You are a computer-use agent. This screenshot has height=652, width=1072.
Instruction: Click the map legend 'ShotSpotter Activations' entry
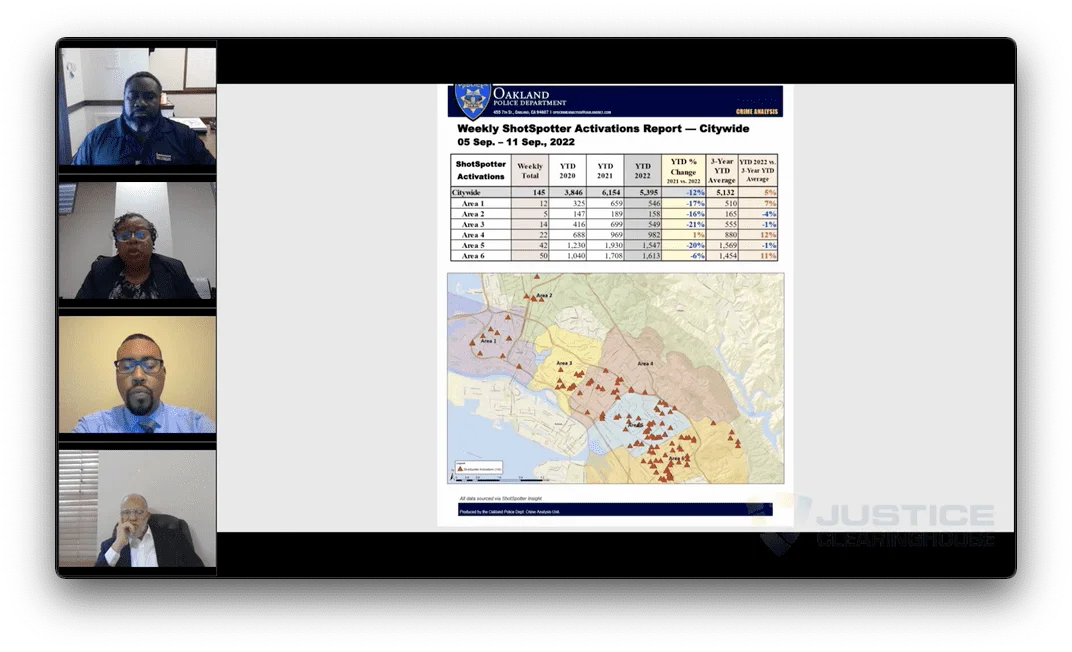[479, 470]
